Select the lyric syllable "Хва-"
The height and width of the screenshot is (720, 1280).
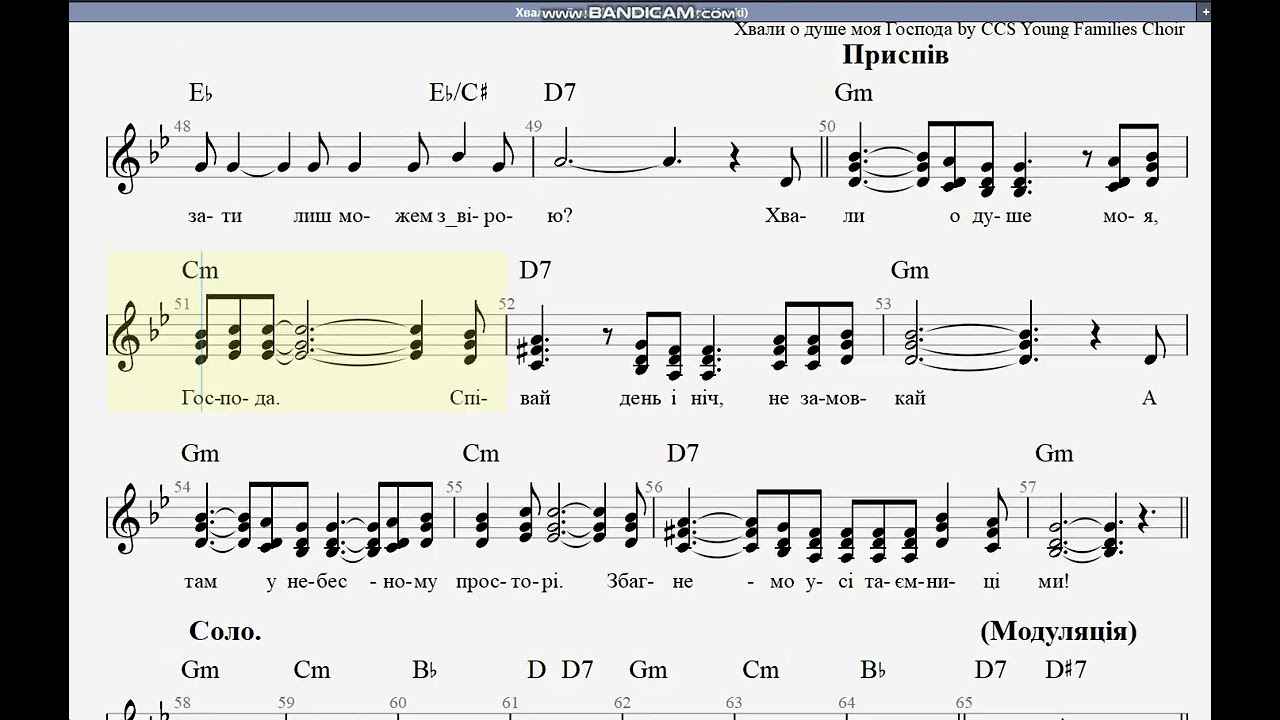(x=784, y=215)
